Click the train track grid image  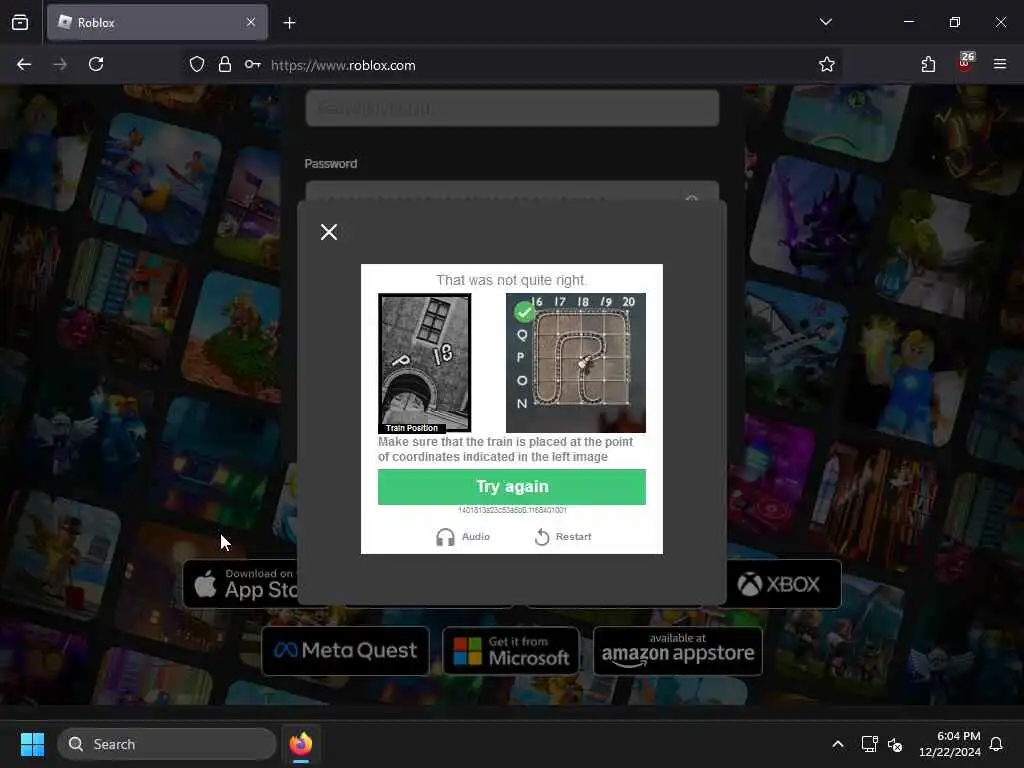point(576,363)
